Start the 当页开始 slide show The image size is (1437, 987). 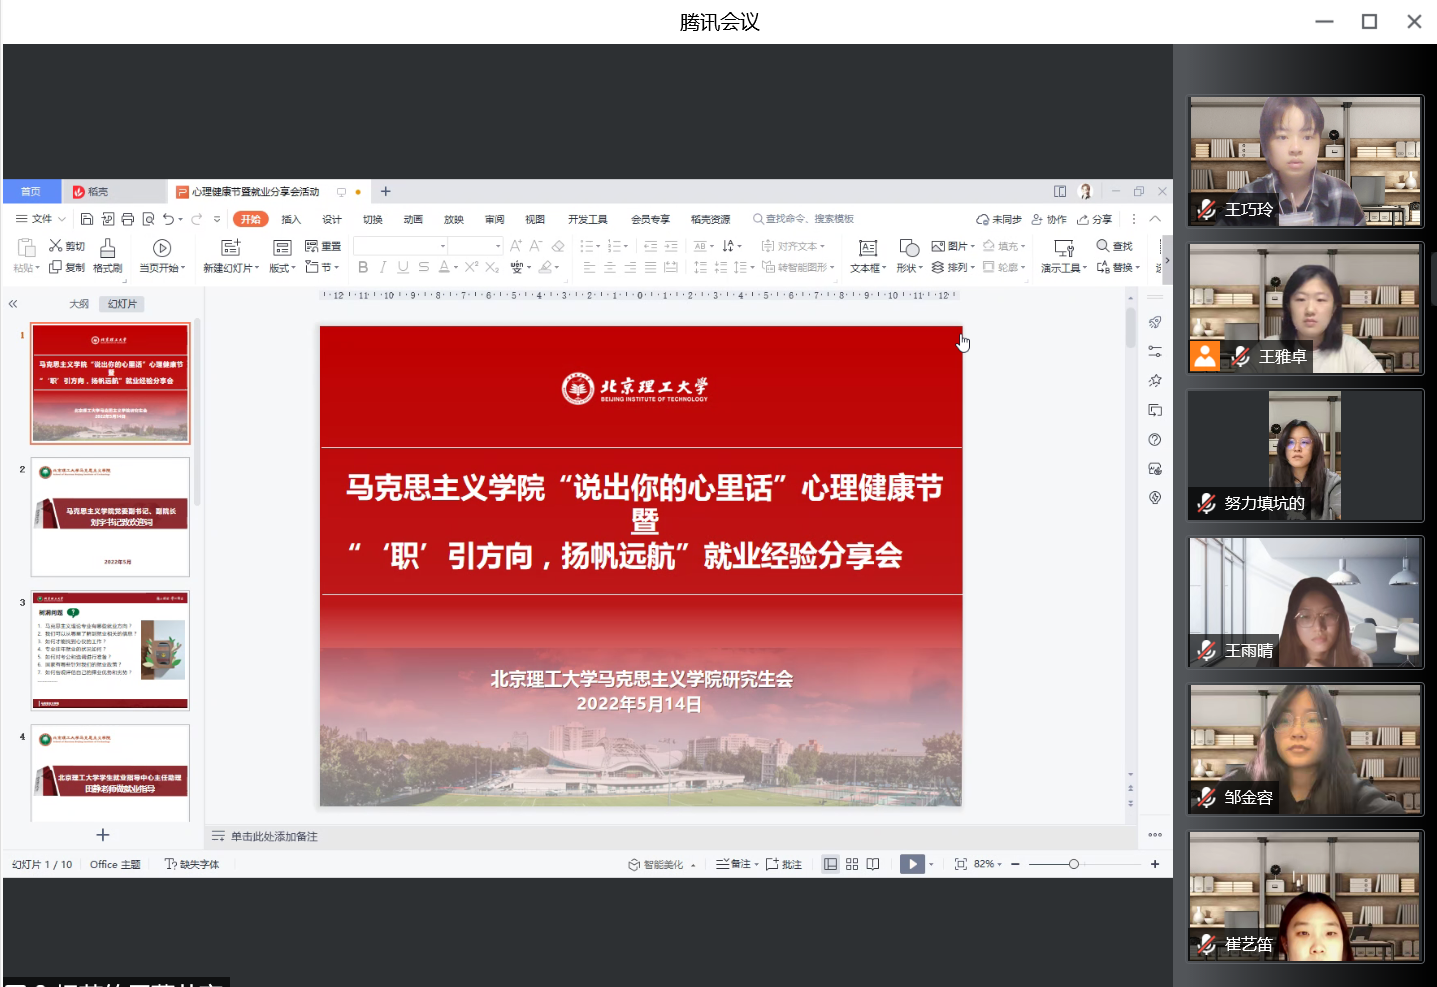[x=161, y=248]
